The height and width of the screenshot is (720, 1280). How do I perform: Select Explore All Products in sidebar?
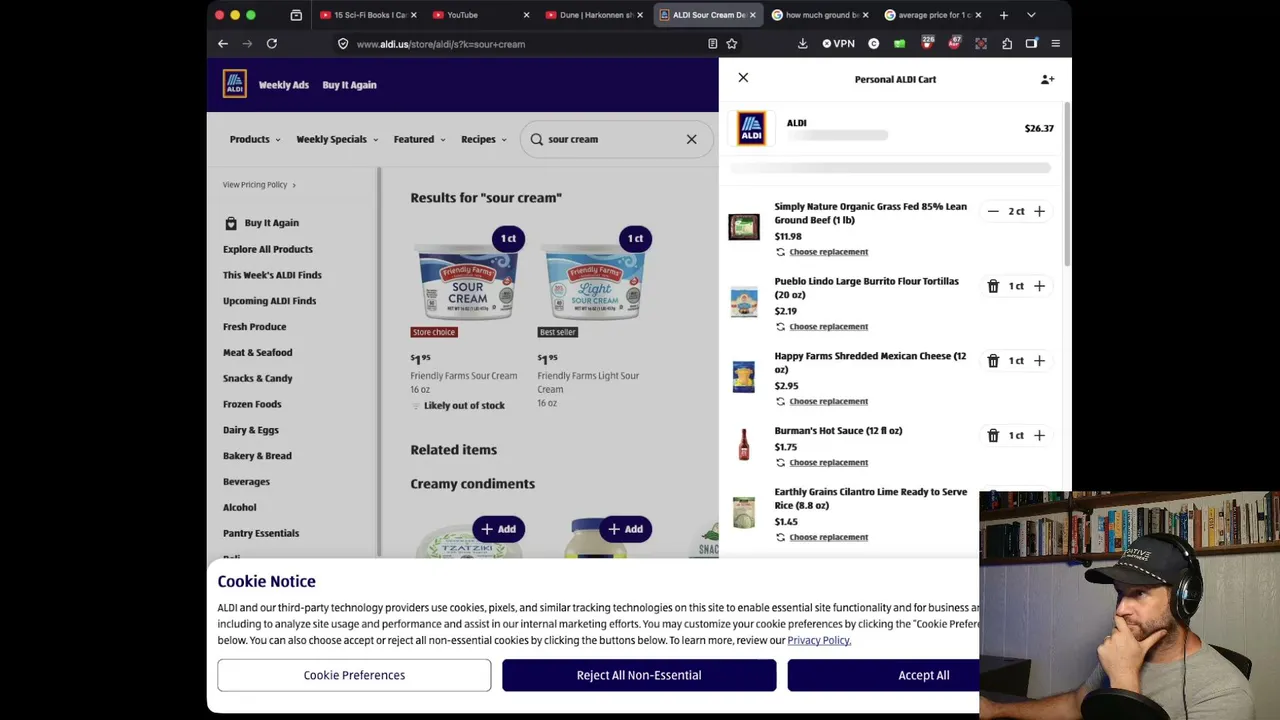(x=268, y=249)
